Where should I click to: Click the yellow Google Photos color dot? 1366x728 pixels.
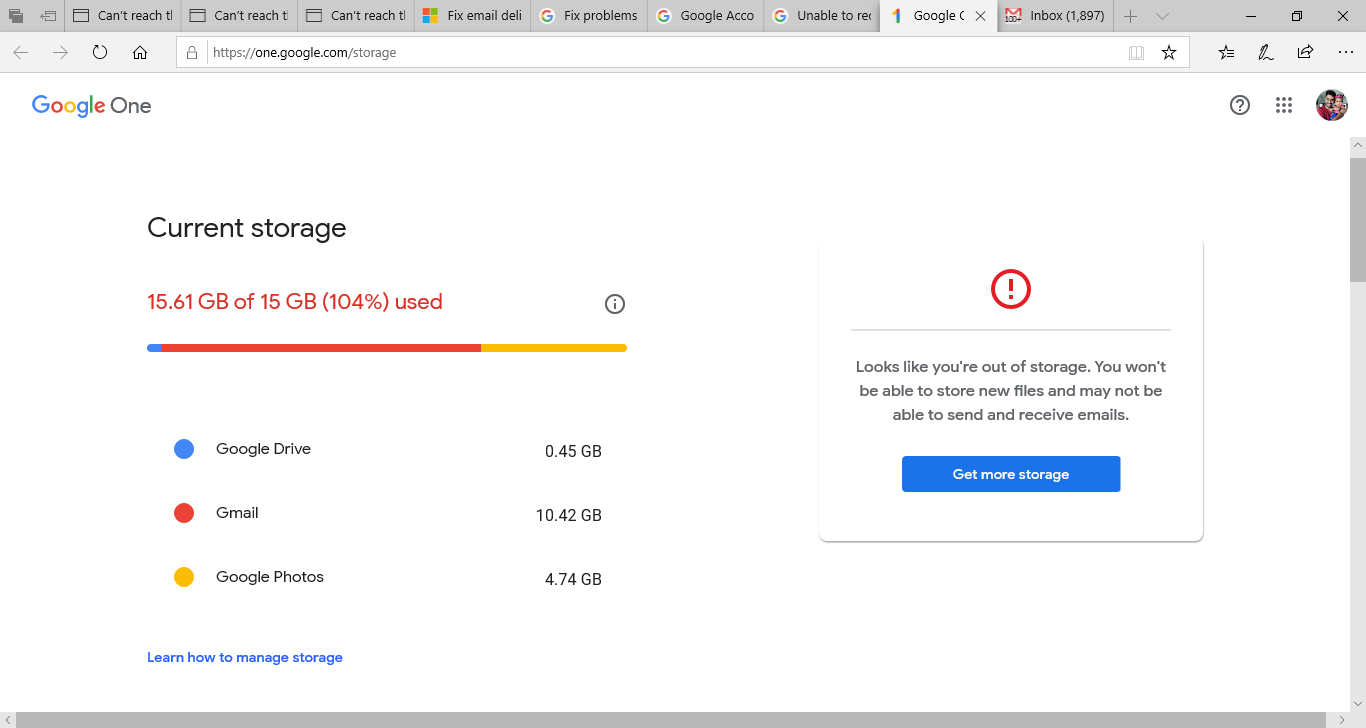[x=184, y=577]
